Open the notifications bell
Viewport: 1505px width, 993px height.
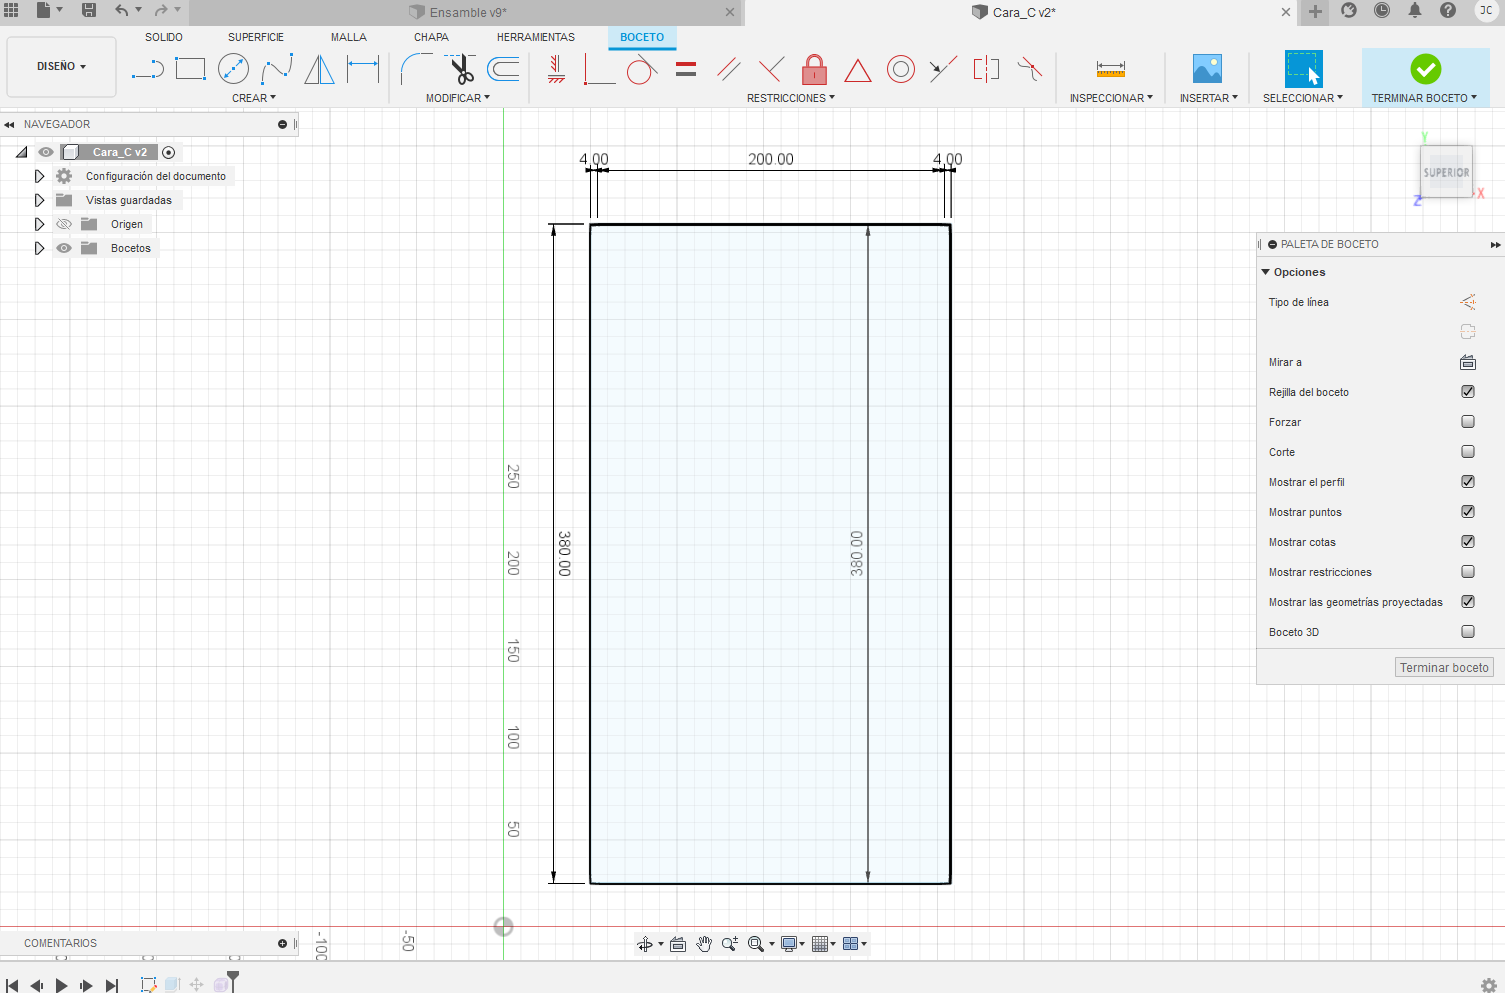[1415, 10]
